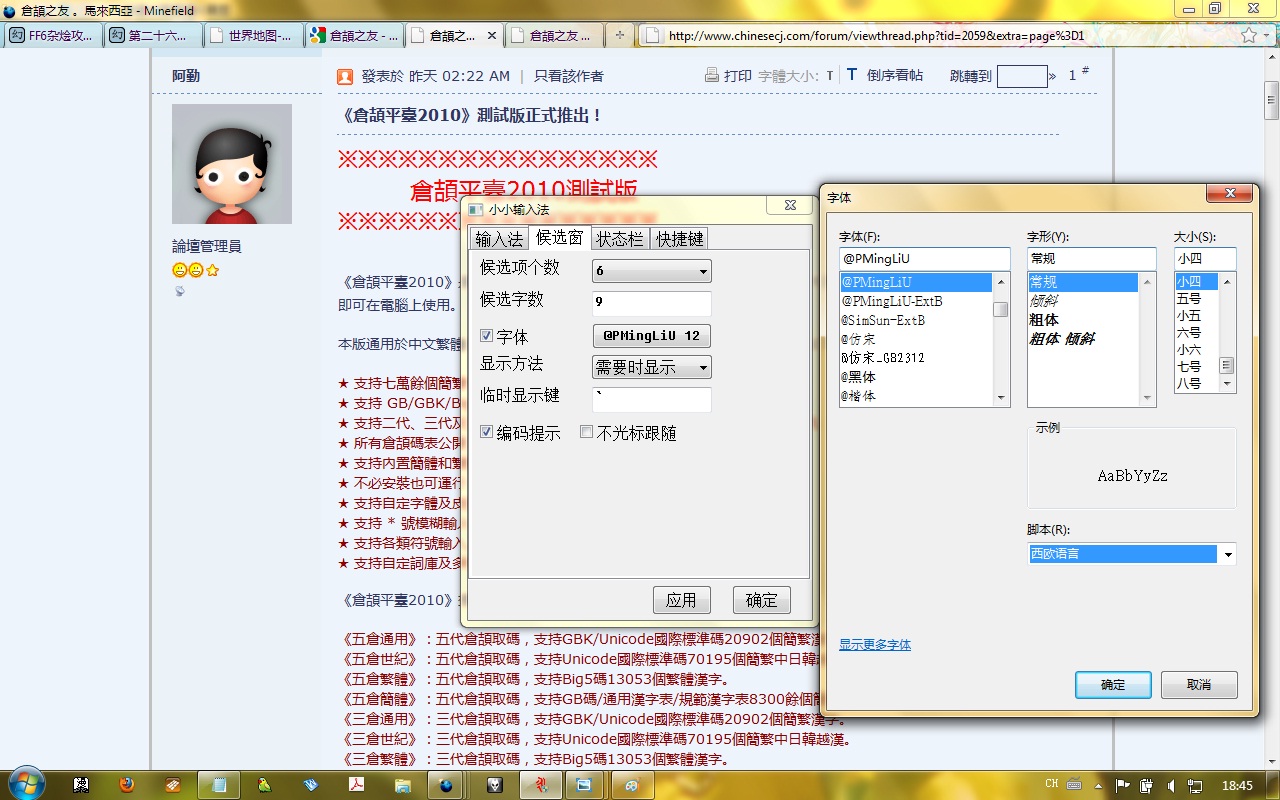The width and height of the screenshot is (1280, 800).
Task: Click 确定 in the 小小输入法 dialog
Action: 761,600
